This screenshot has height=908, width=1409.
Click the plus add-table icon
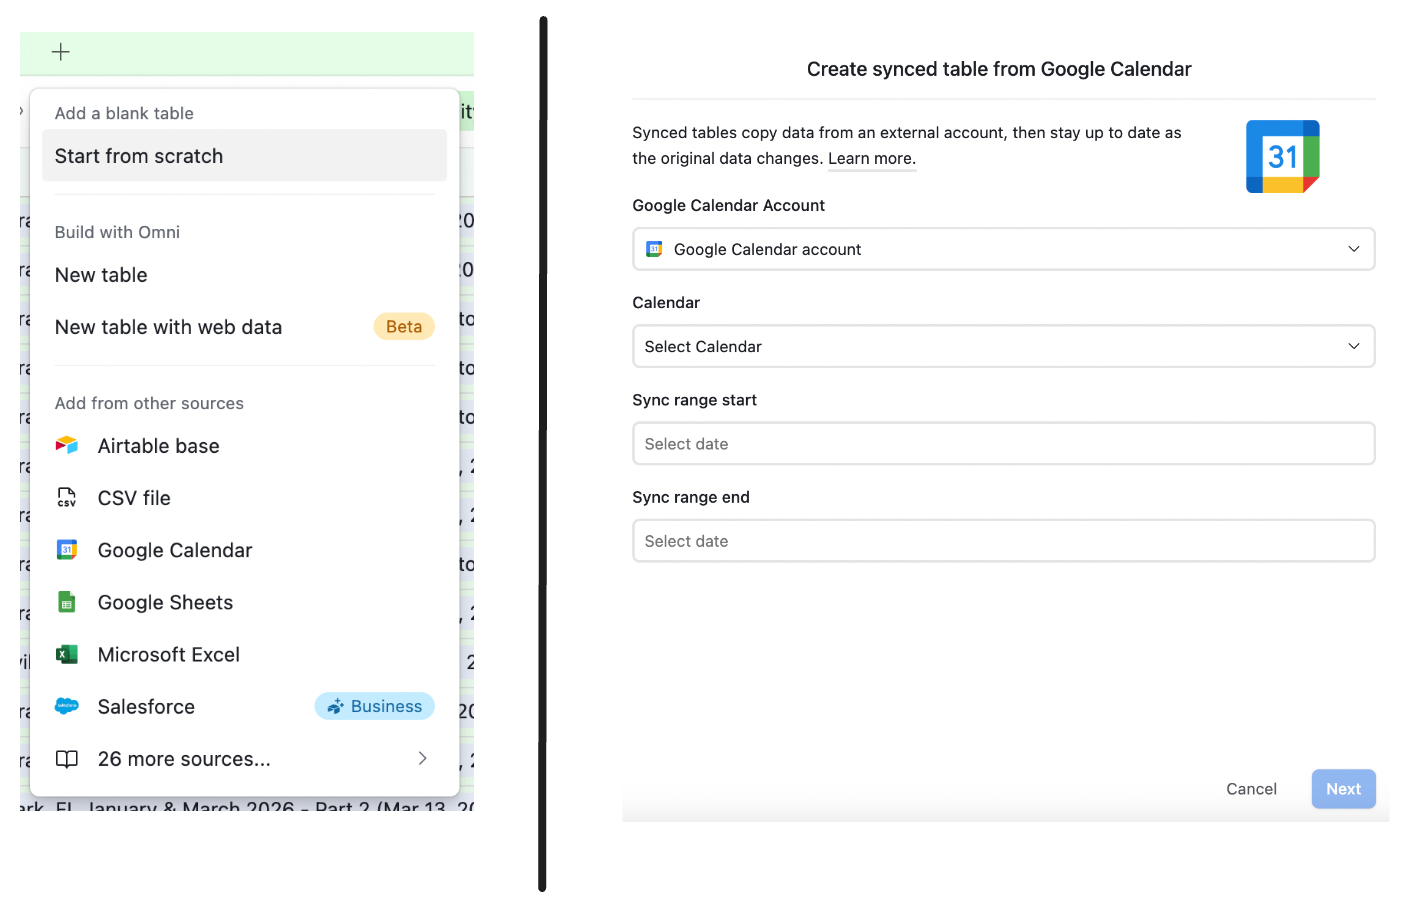click(x=61, y=52)
